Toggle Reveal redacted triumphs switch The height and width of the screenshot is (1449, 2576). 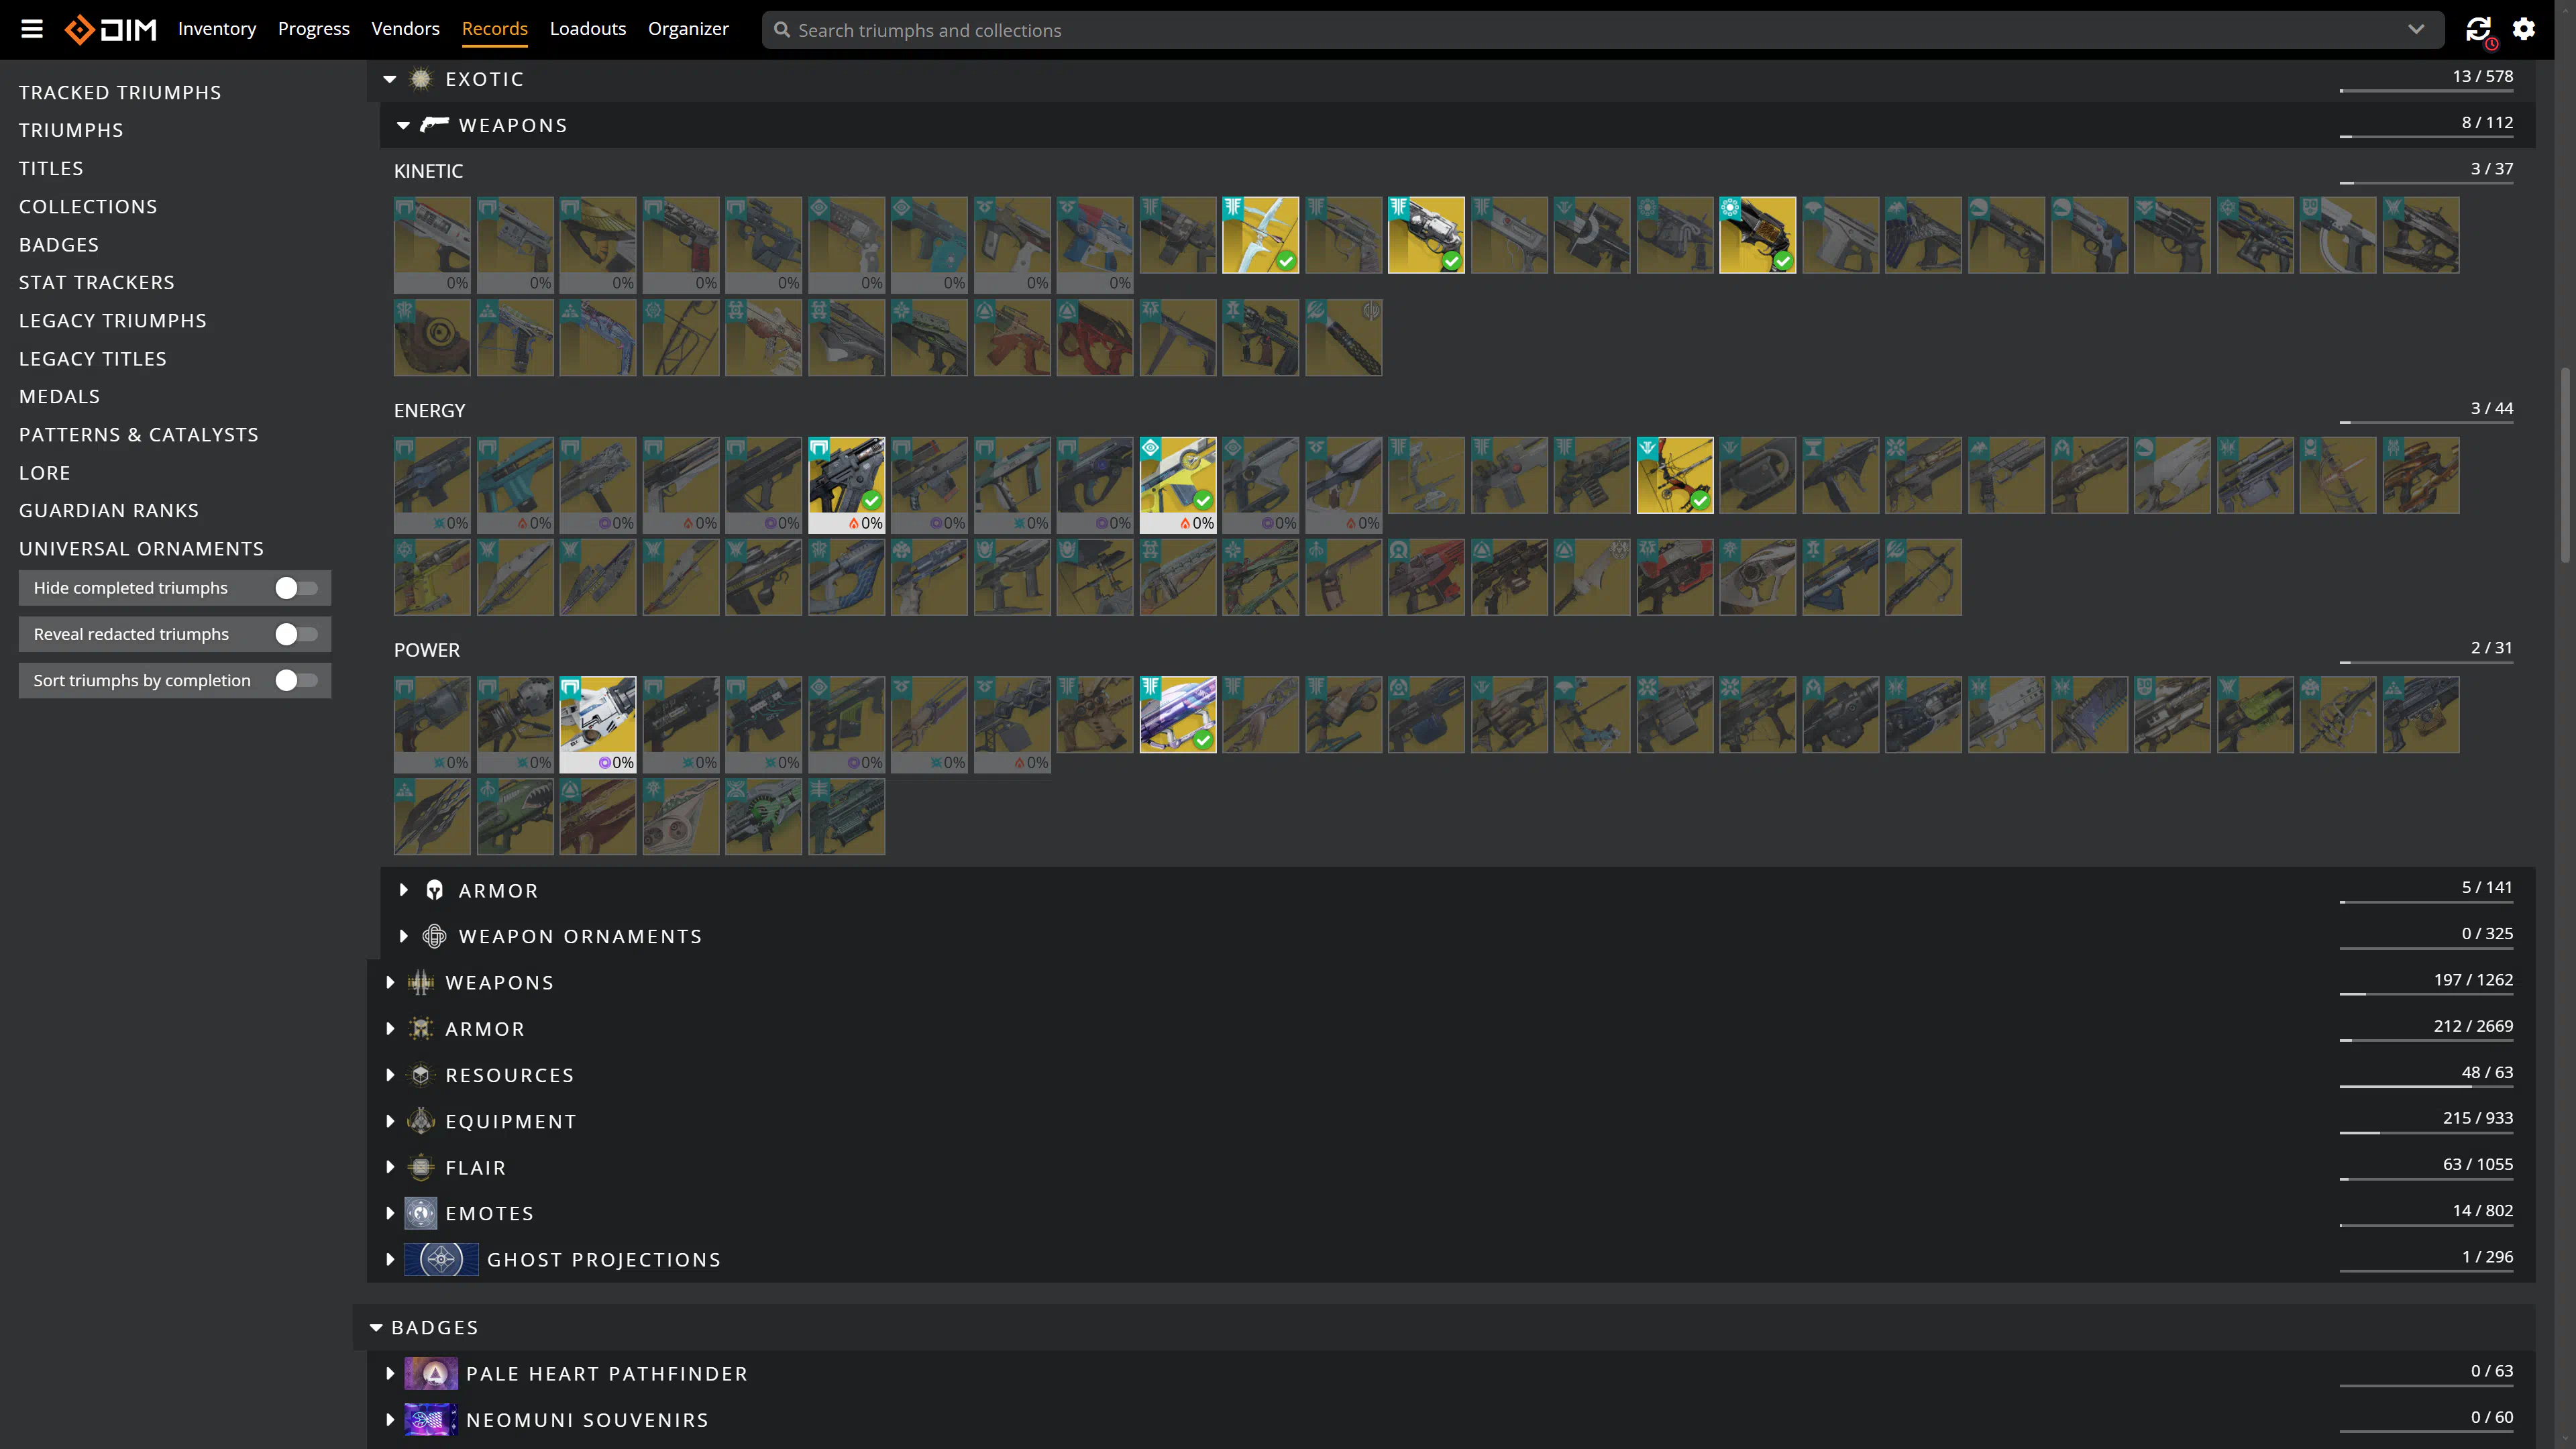[x=296, y=634]
